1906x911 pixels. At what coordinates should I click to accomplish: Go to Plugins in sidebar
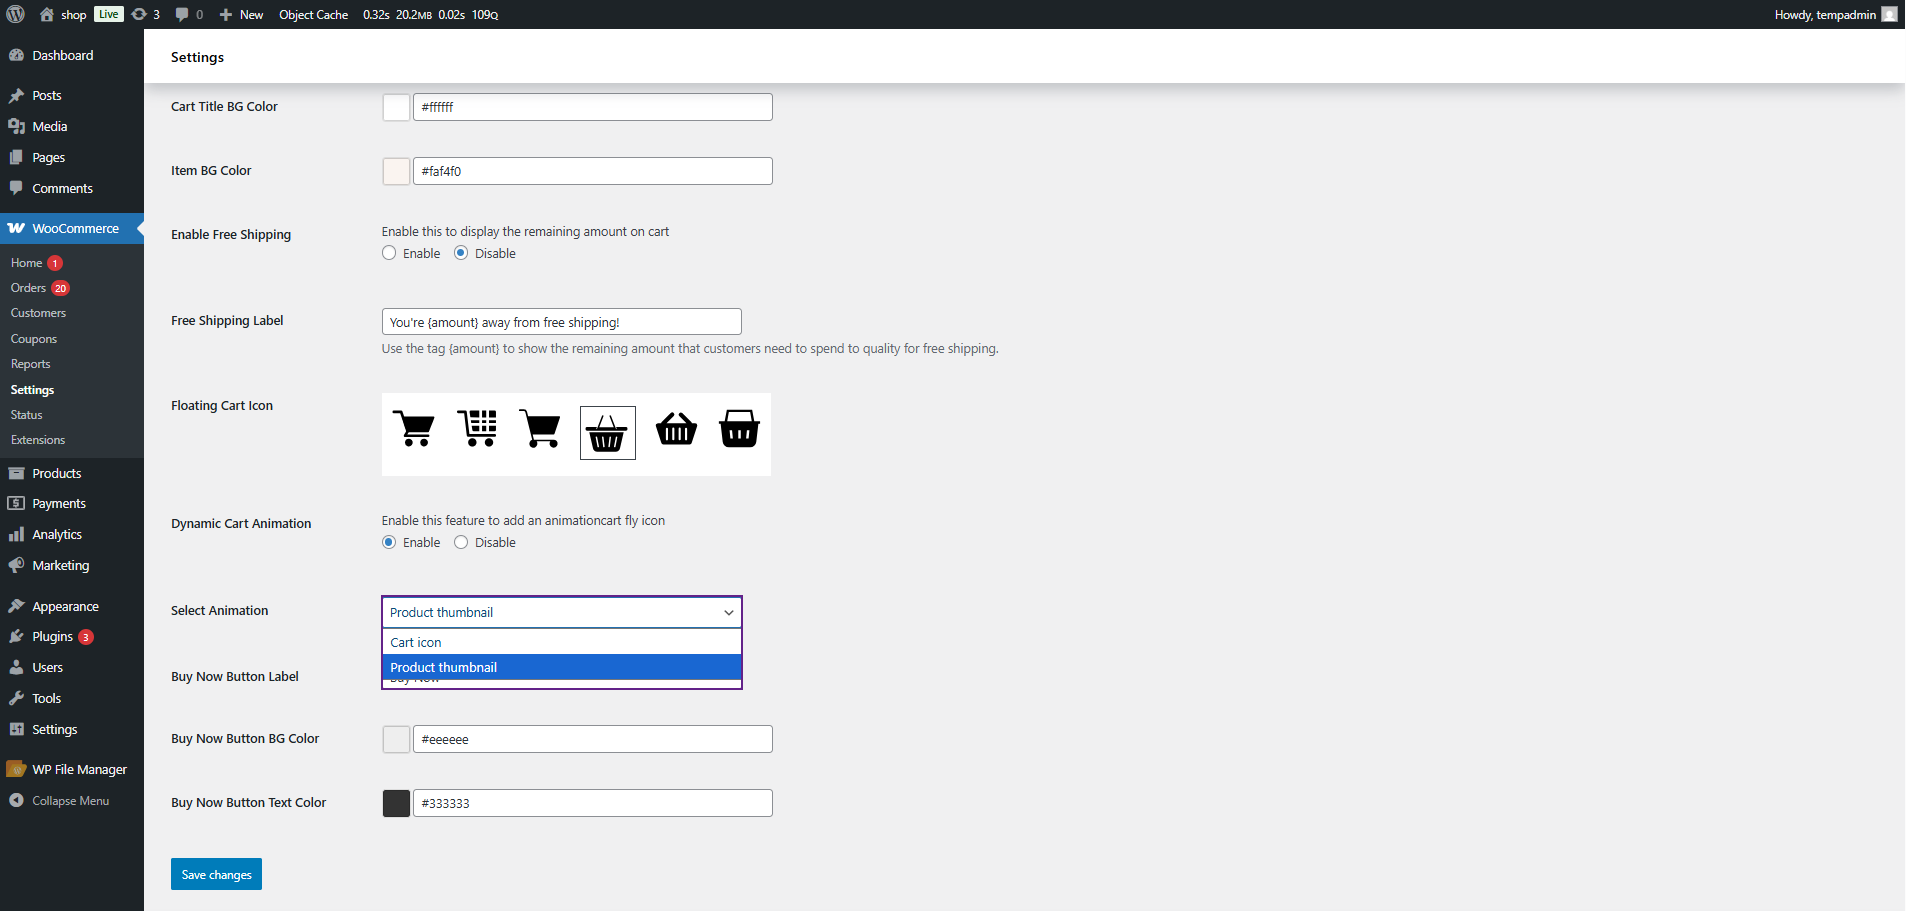52,637
